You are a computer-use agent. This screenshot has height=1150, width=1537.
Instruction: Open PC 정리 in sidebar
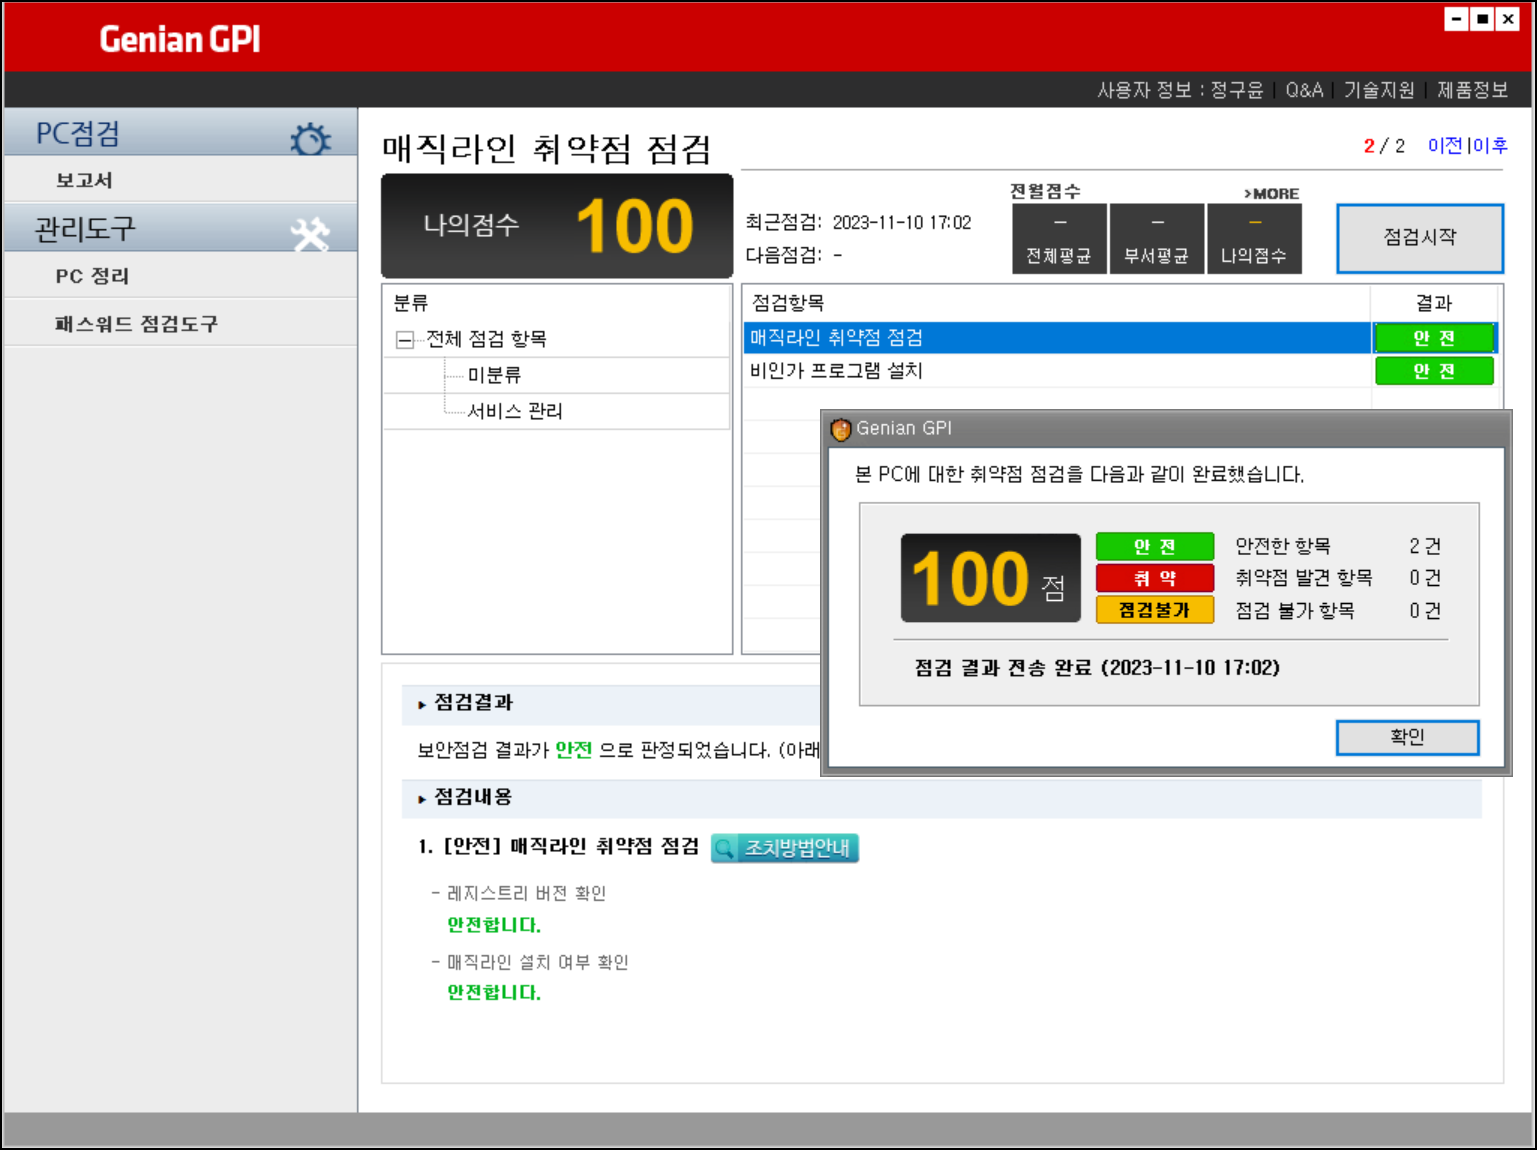(92, 277)
